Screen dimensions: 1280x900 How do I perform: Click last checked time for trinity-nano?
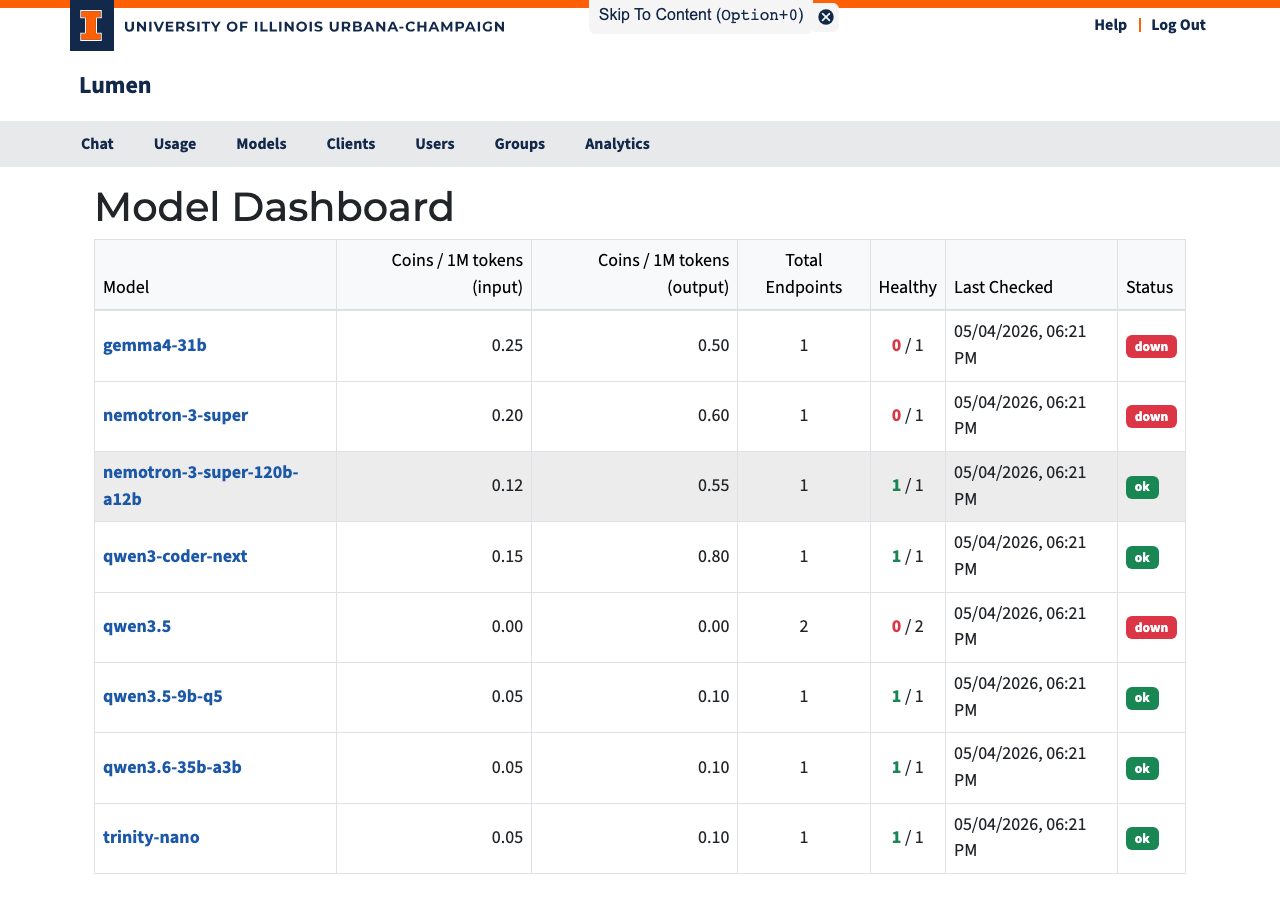click(1020, 837)
